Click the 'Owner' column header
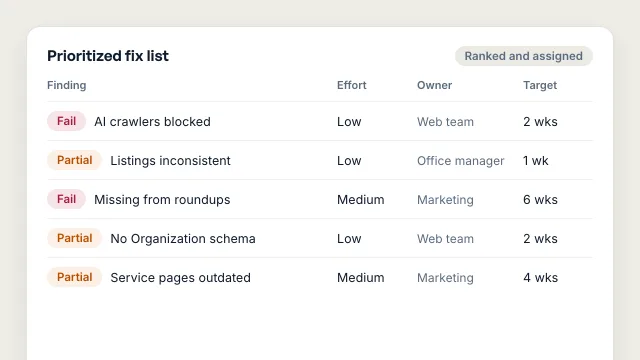The height and width of the screenshot is (360, 640). tap(434, 85)
